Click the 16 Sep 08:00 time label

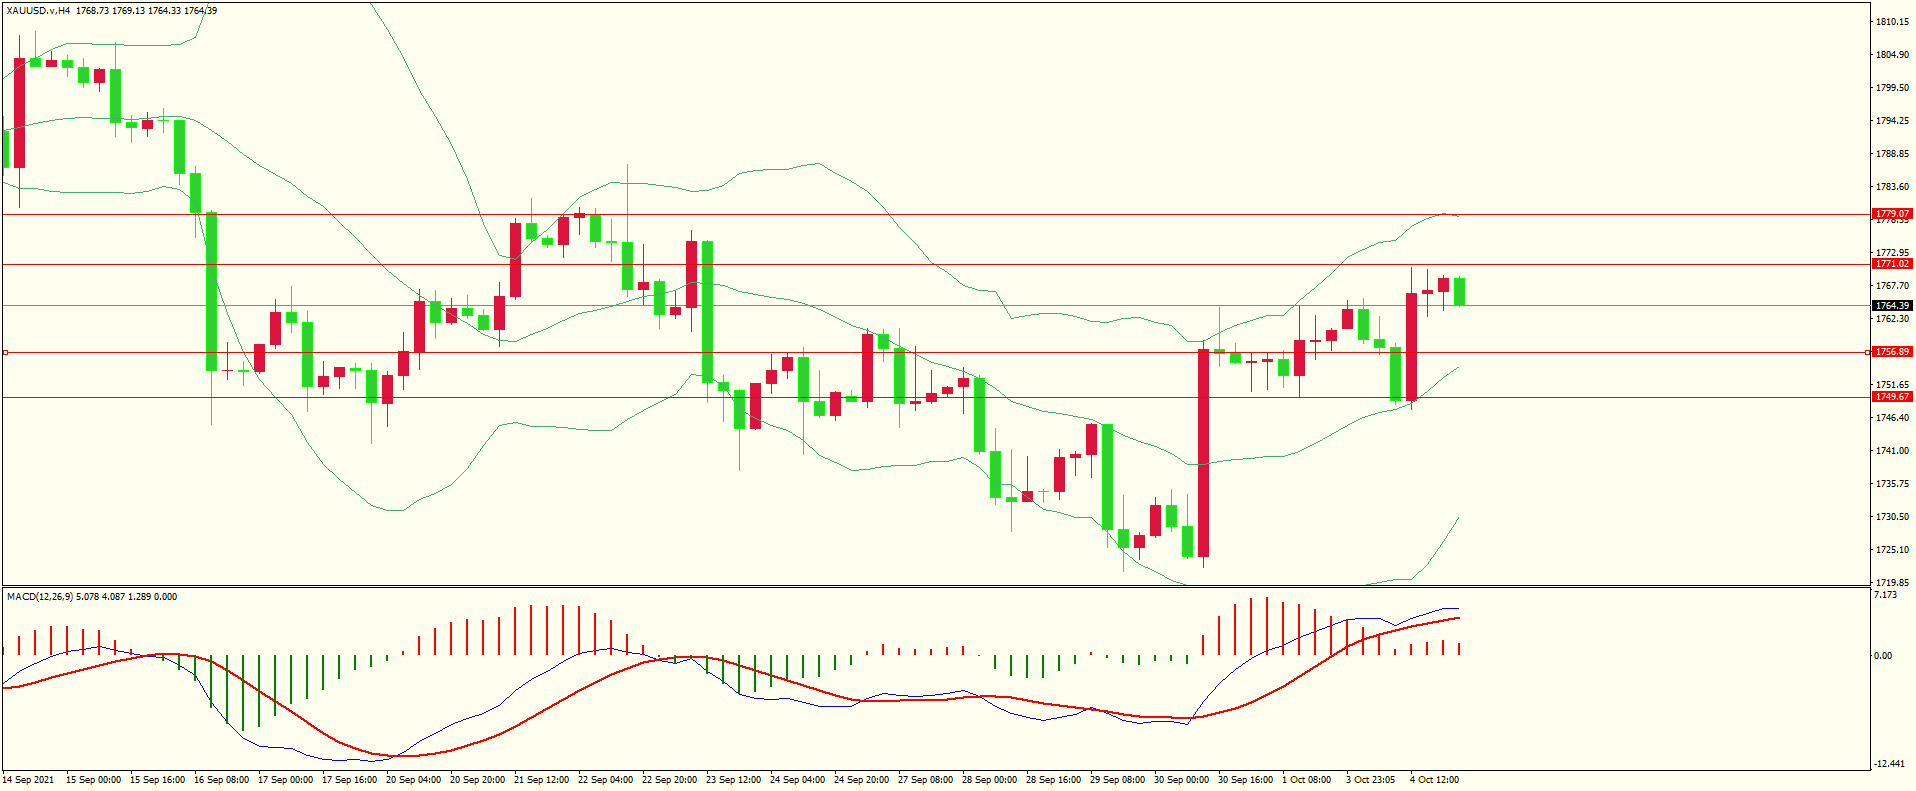click(221, 780)
